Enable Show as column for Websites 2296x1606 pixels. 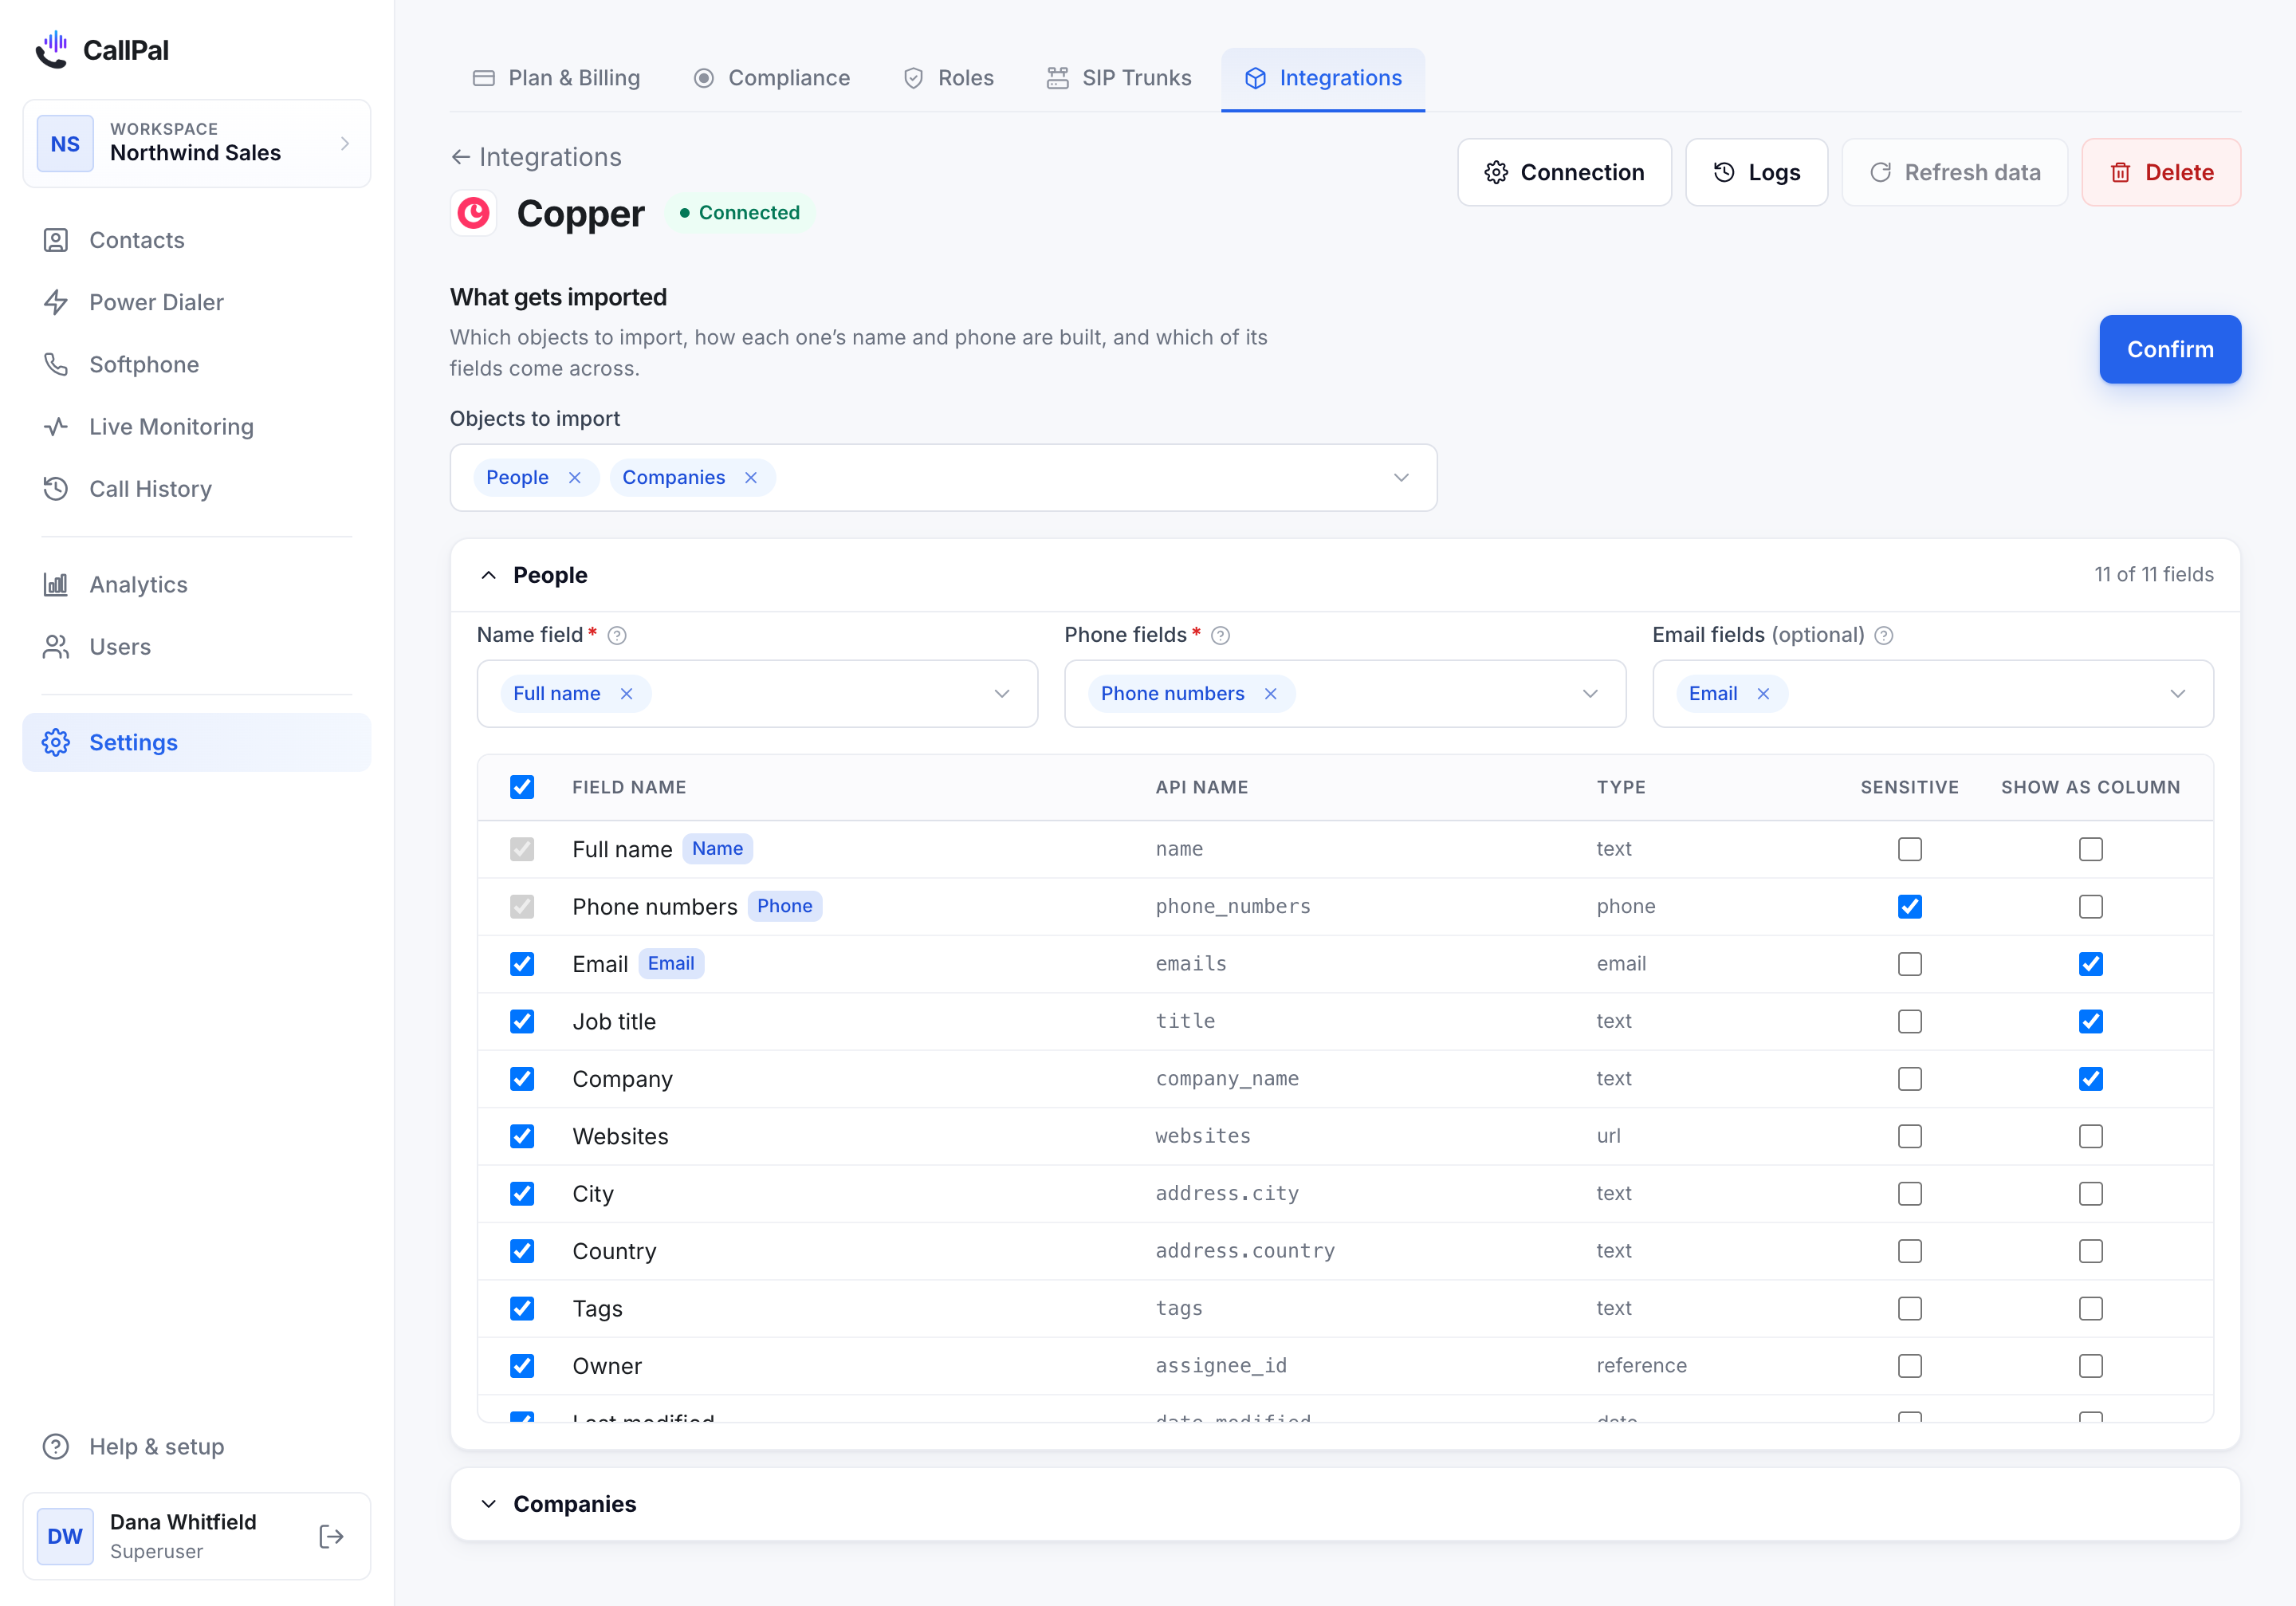coord(2091,1136)
